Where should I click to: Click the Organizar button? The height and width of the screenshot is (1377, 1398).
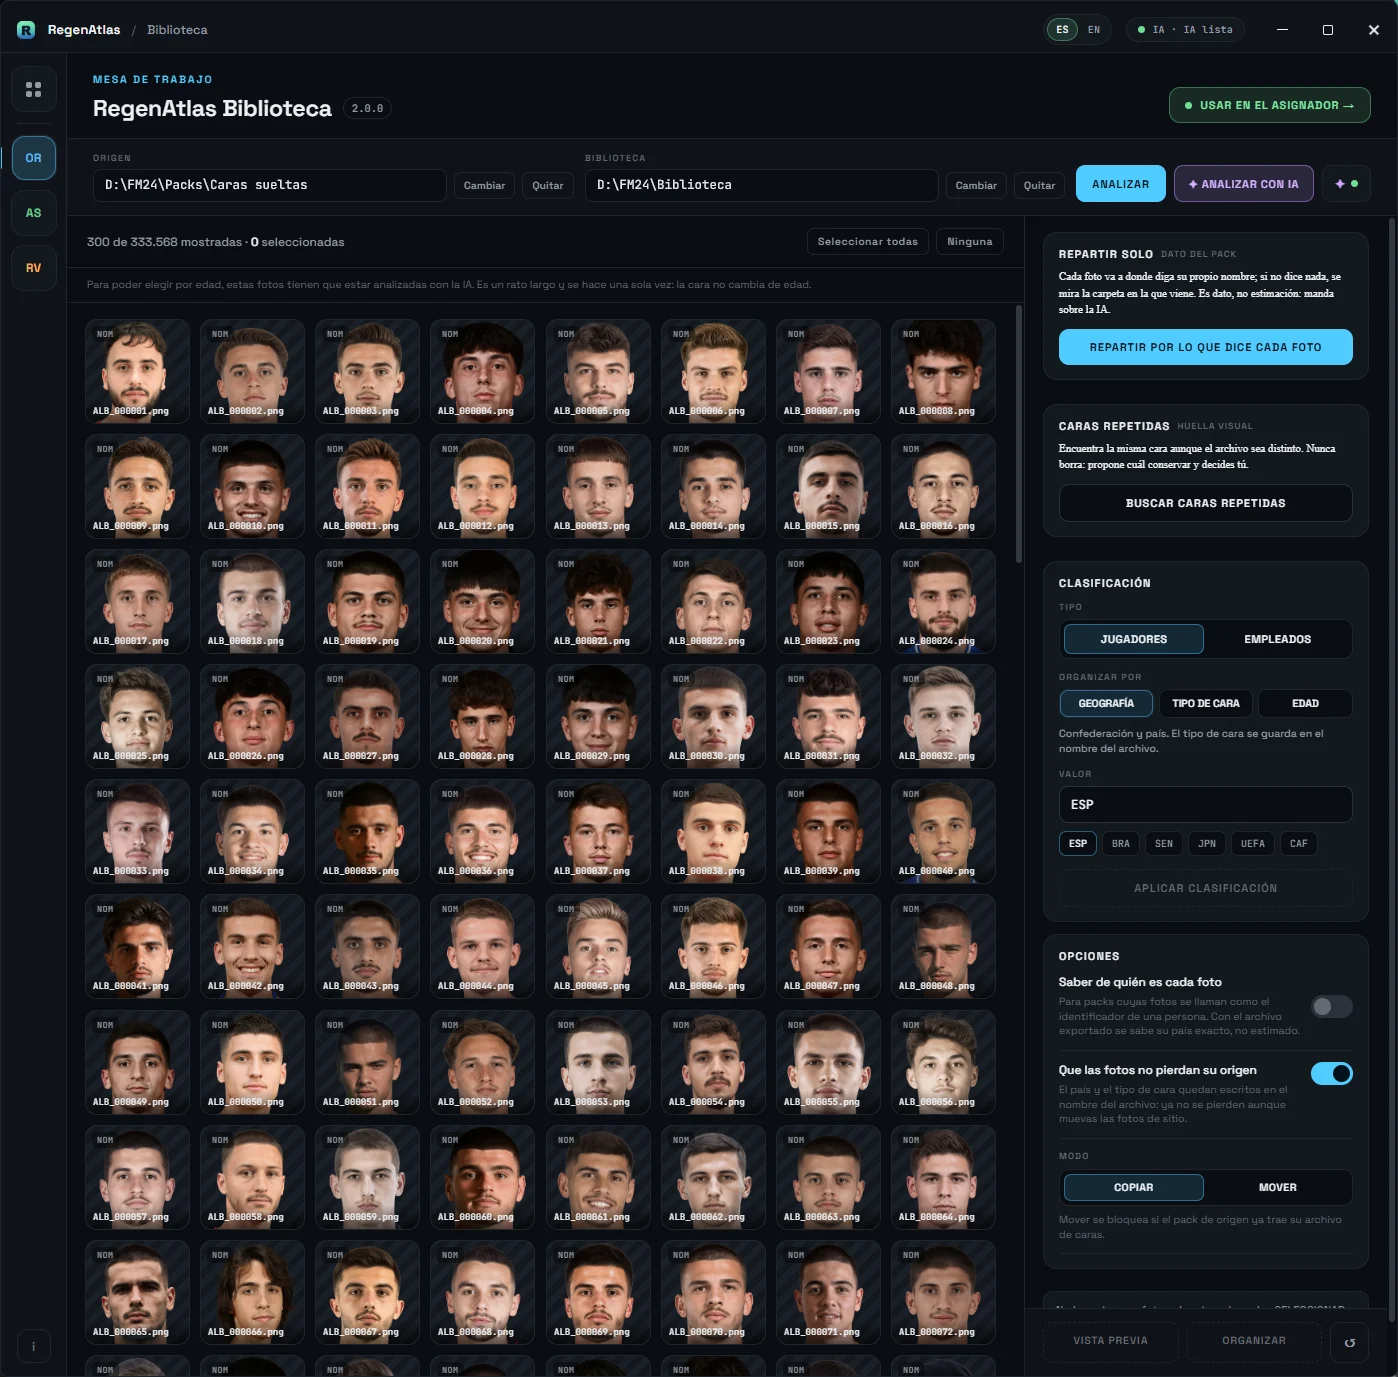1253,1341
